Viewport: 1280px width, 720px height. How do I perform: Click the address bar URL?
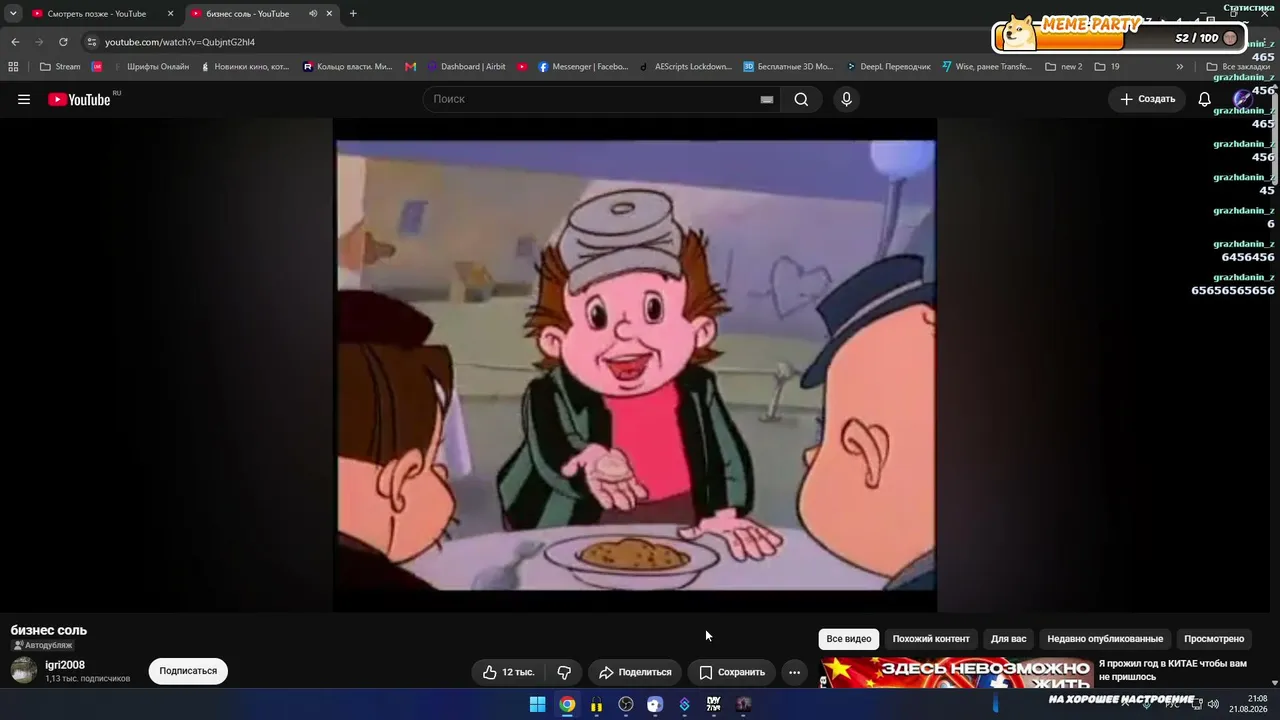click(180, 42)
